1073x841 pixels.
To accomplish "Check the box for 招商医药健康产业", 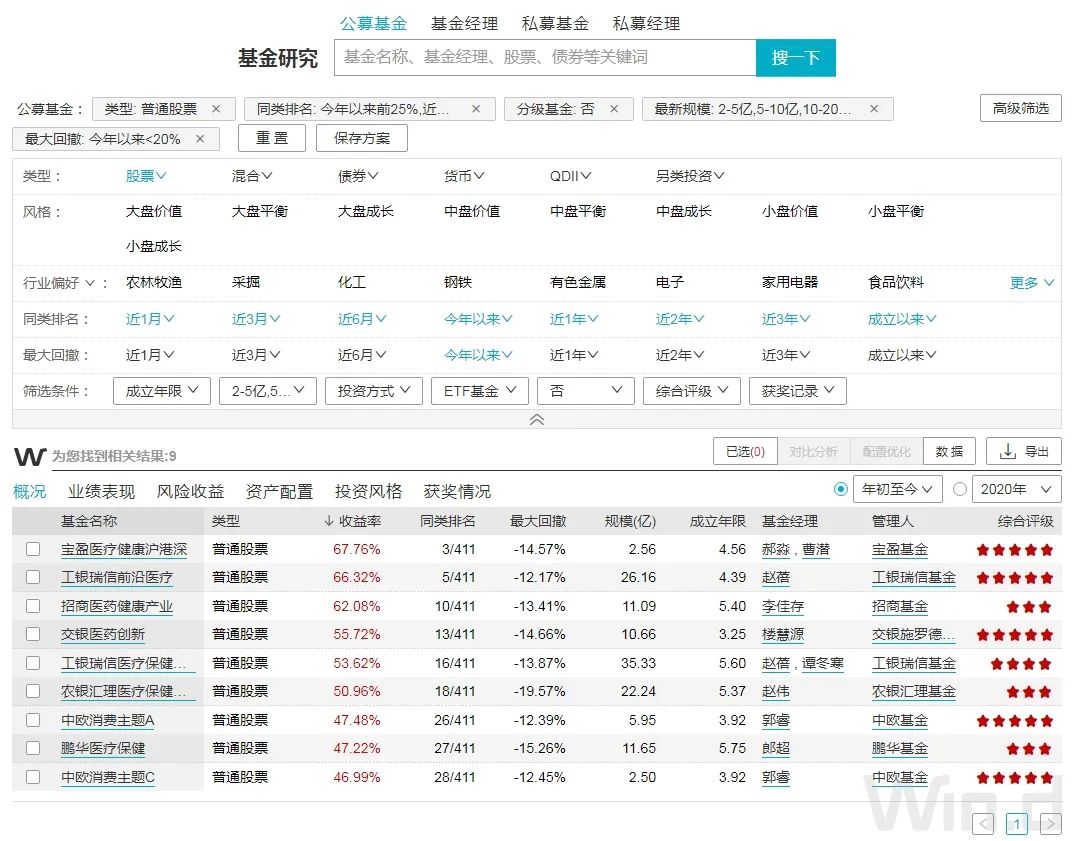I will (33, 606).
